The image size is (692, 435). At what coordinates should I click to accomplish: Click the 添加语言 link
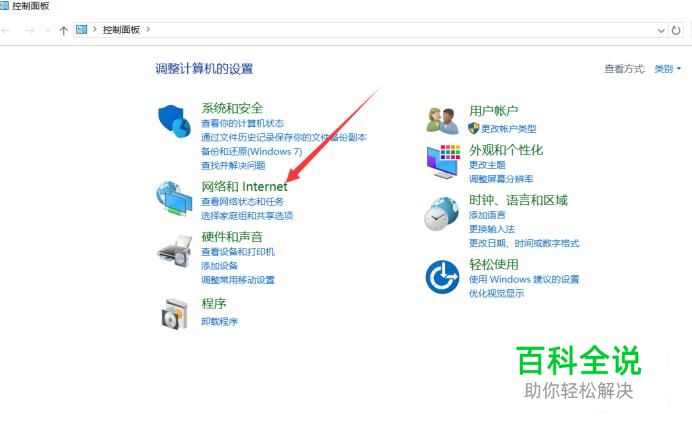click(x=487, y=215)
